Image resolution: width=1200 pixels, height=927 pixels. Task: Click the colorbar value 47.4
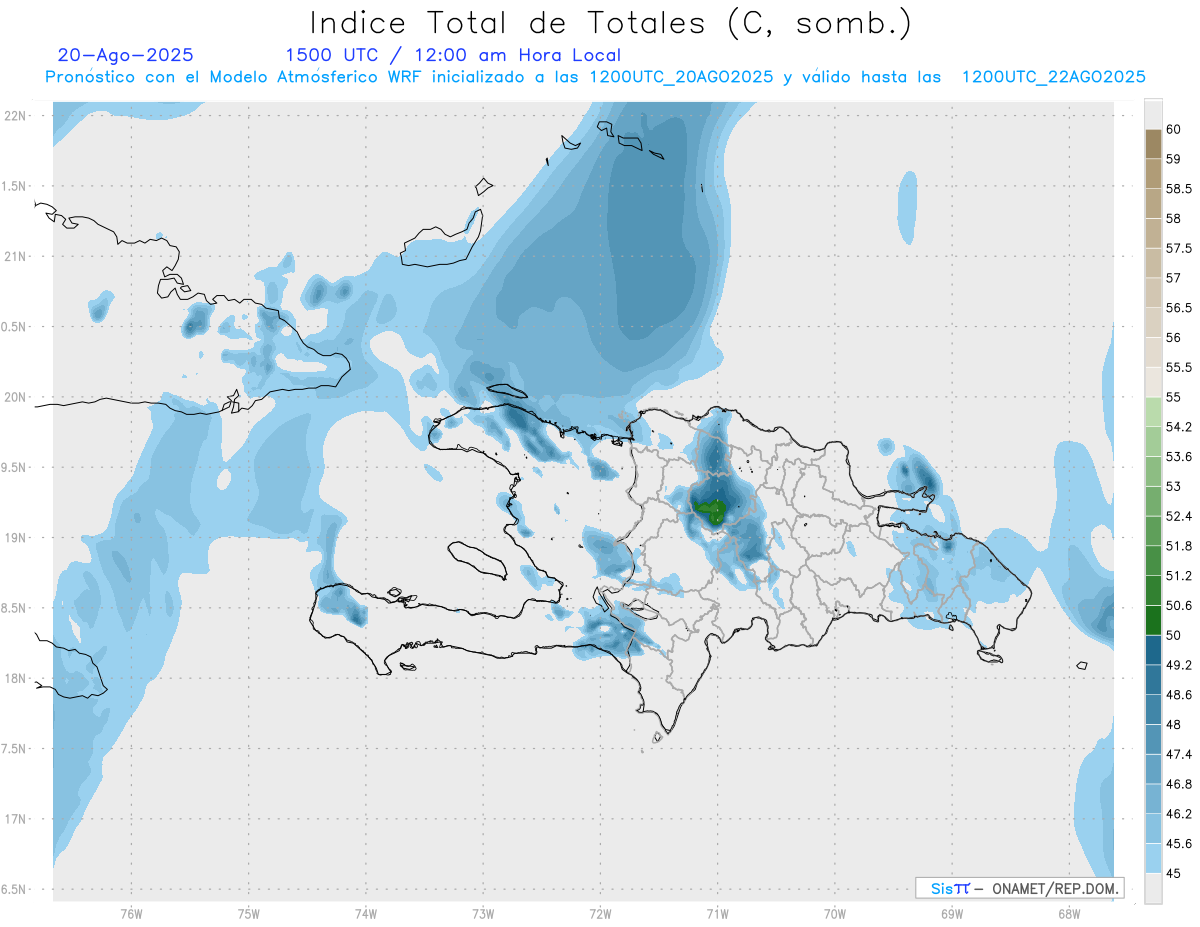tap(1179, 754)
